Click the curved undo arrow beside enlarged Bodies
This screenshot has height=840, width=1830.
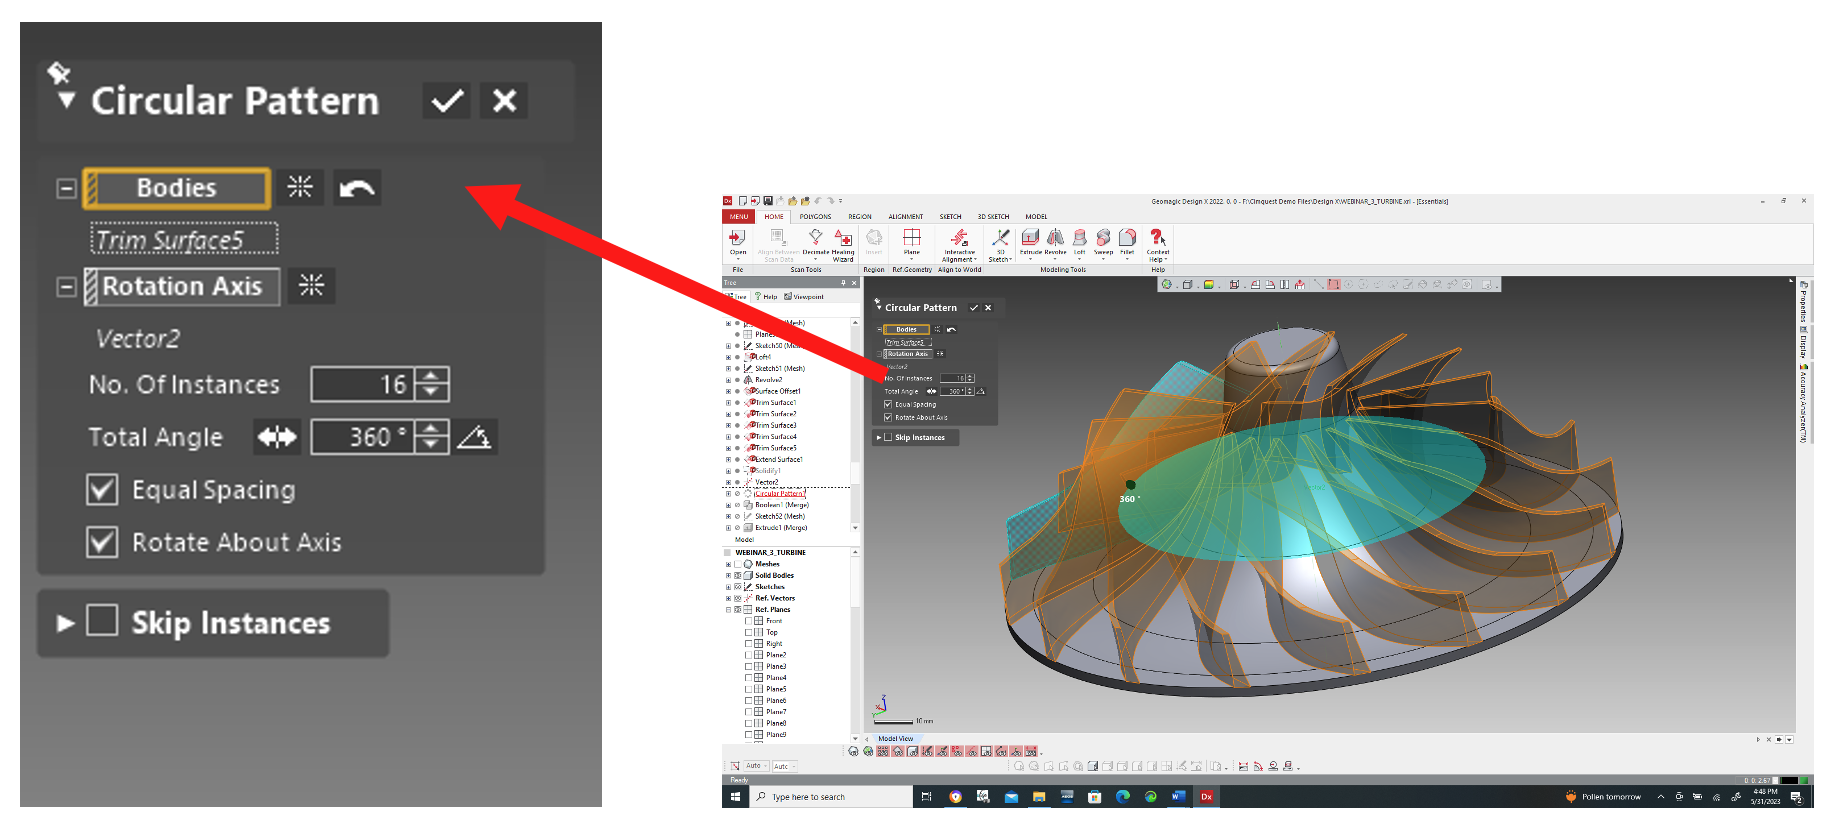click(357, 187)
